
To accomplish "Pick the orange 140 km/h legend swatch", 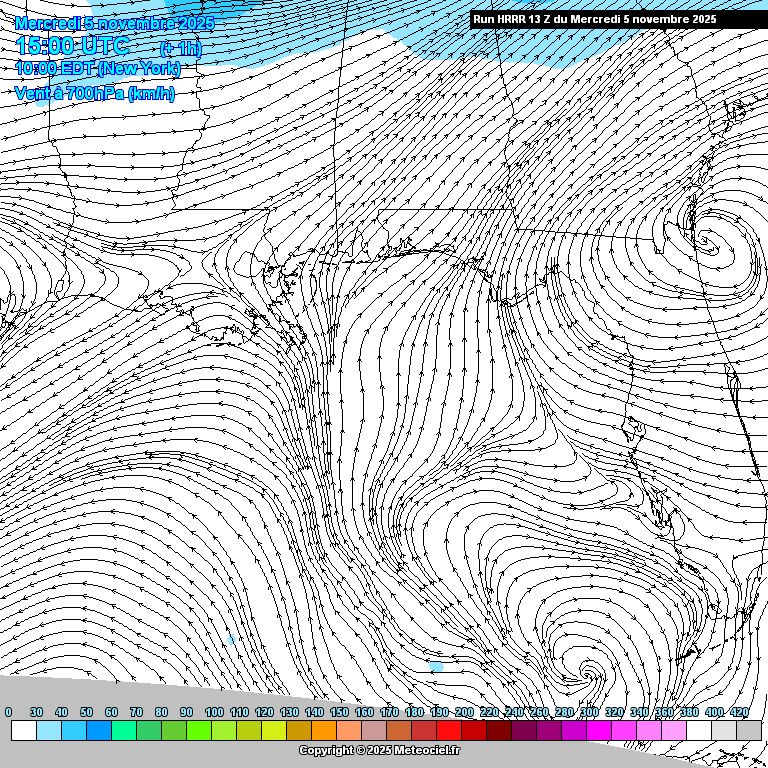I will 324,731.
